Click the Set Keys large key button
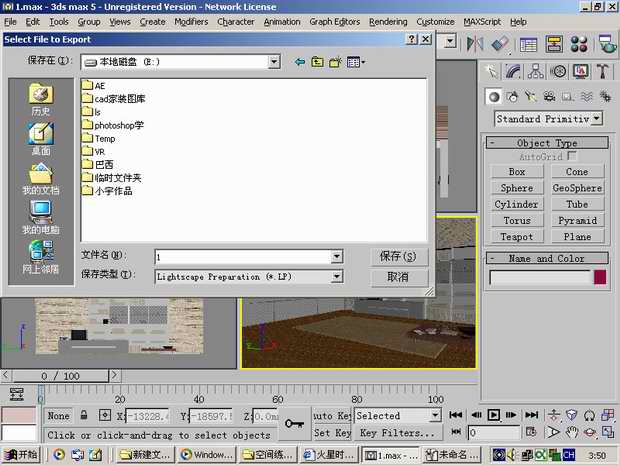The width and height of the screenshot is (620, 465). pyautogui.click(x=295, y=424)
